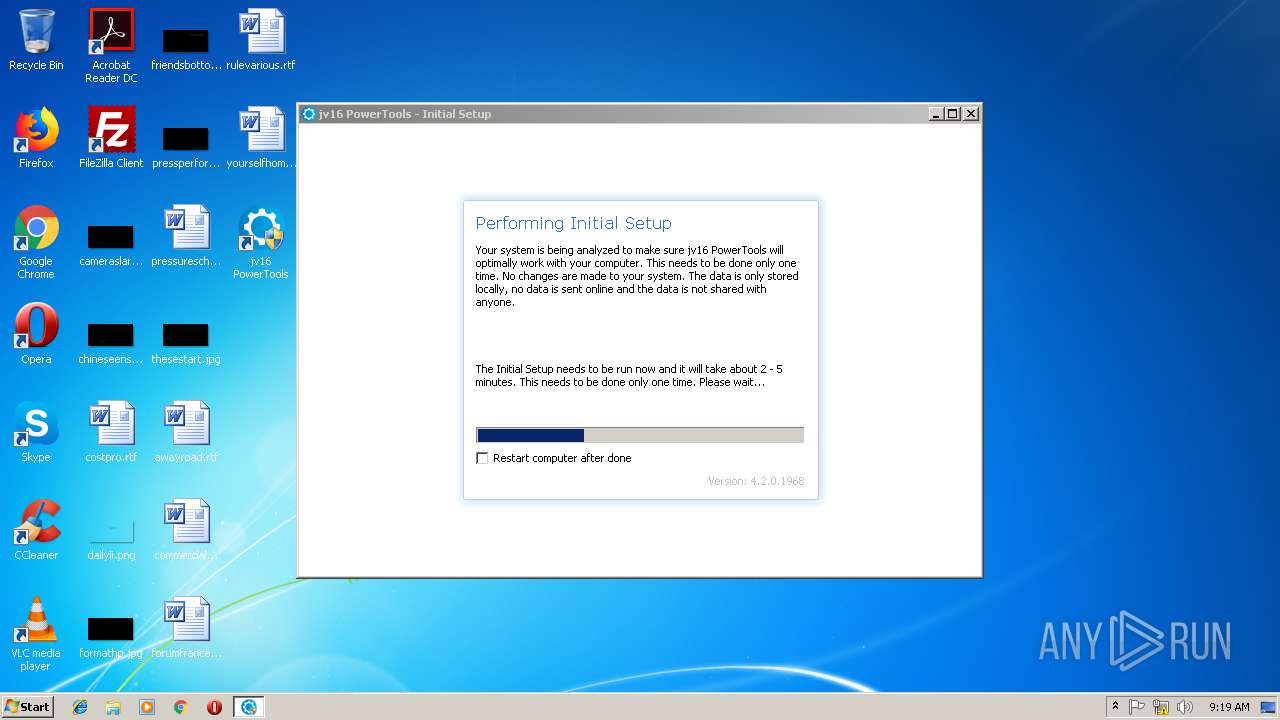The image size is (1280, 720).
Task: Open the Windows Start menu
Action: pos(28,706)
